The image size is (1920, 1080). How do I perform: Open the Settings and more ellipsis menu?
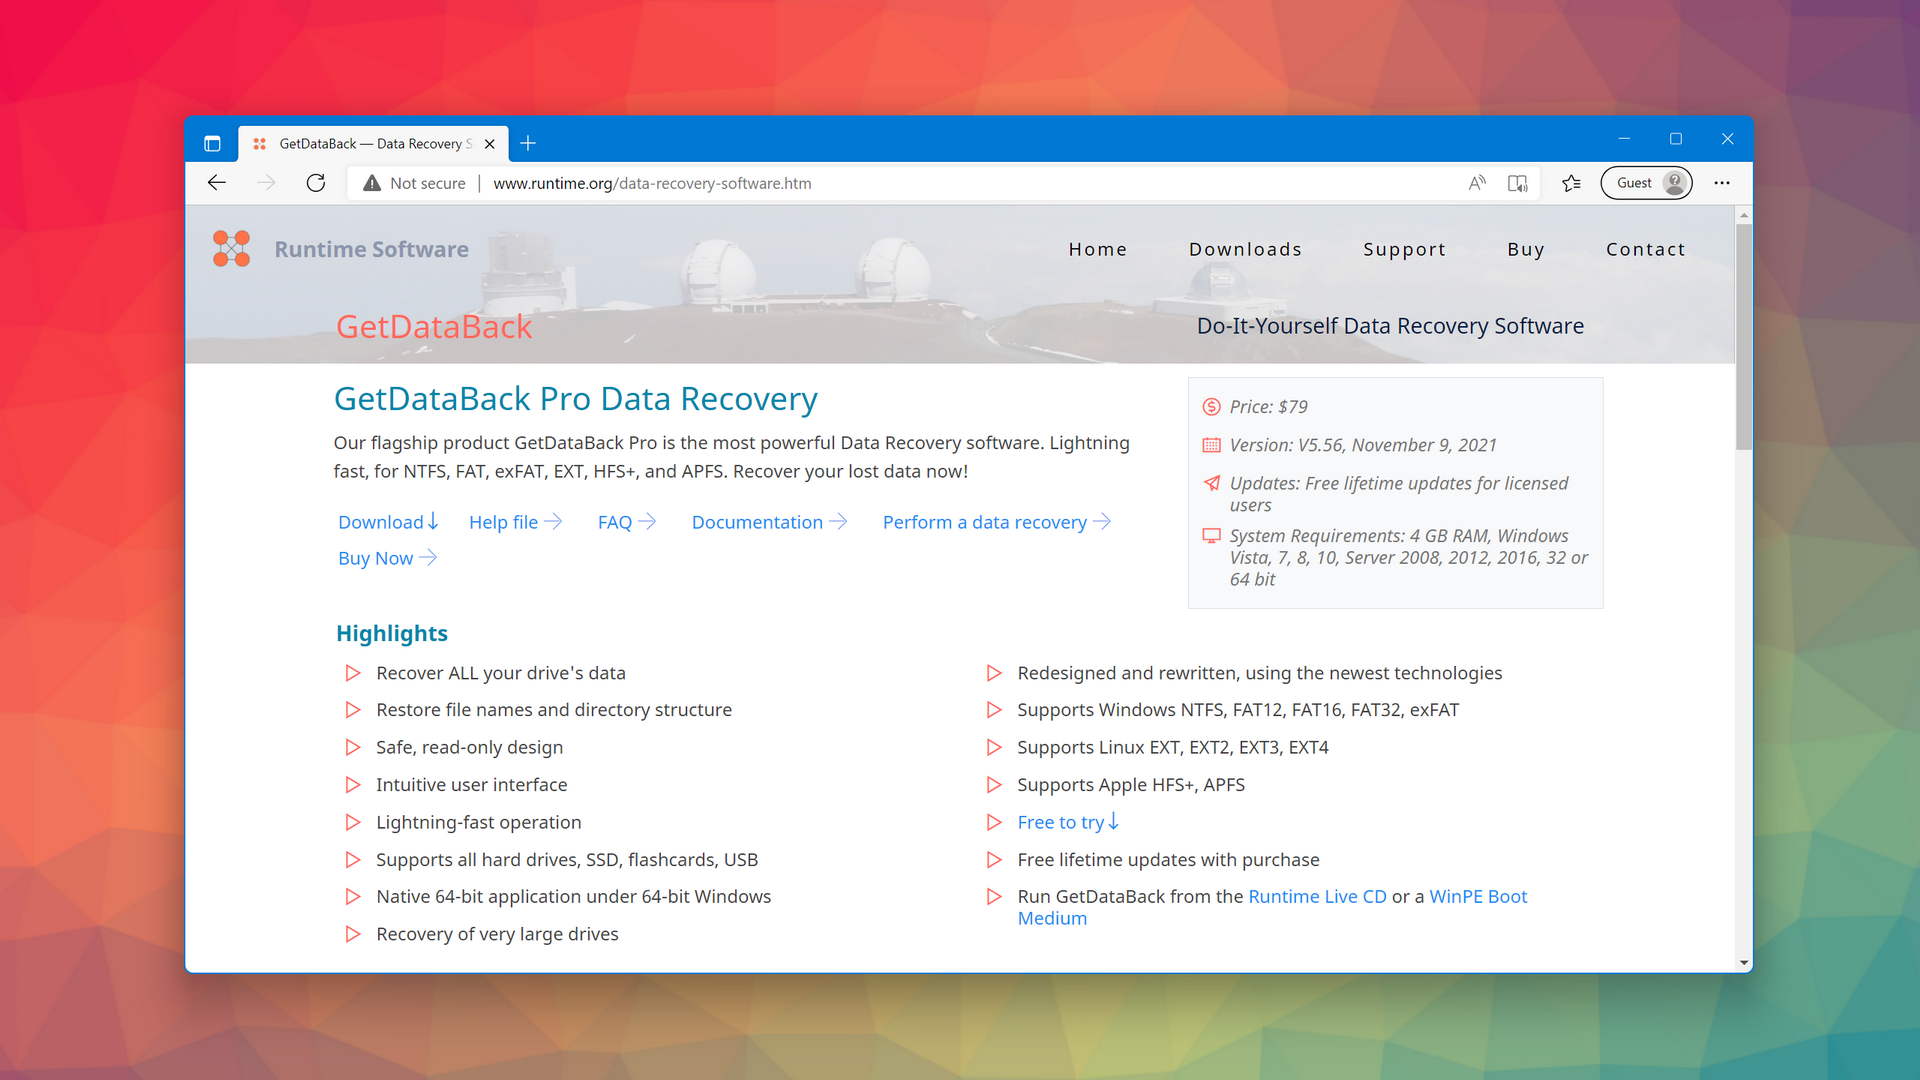[1722, 183]
